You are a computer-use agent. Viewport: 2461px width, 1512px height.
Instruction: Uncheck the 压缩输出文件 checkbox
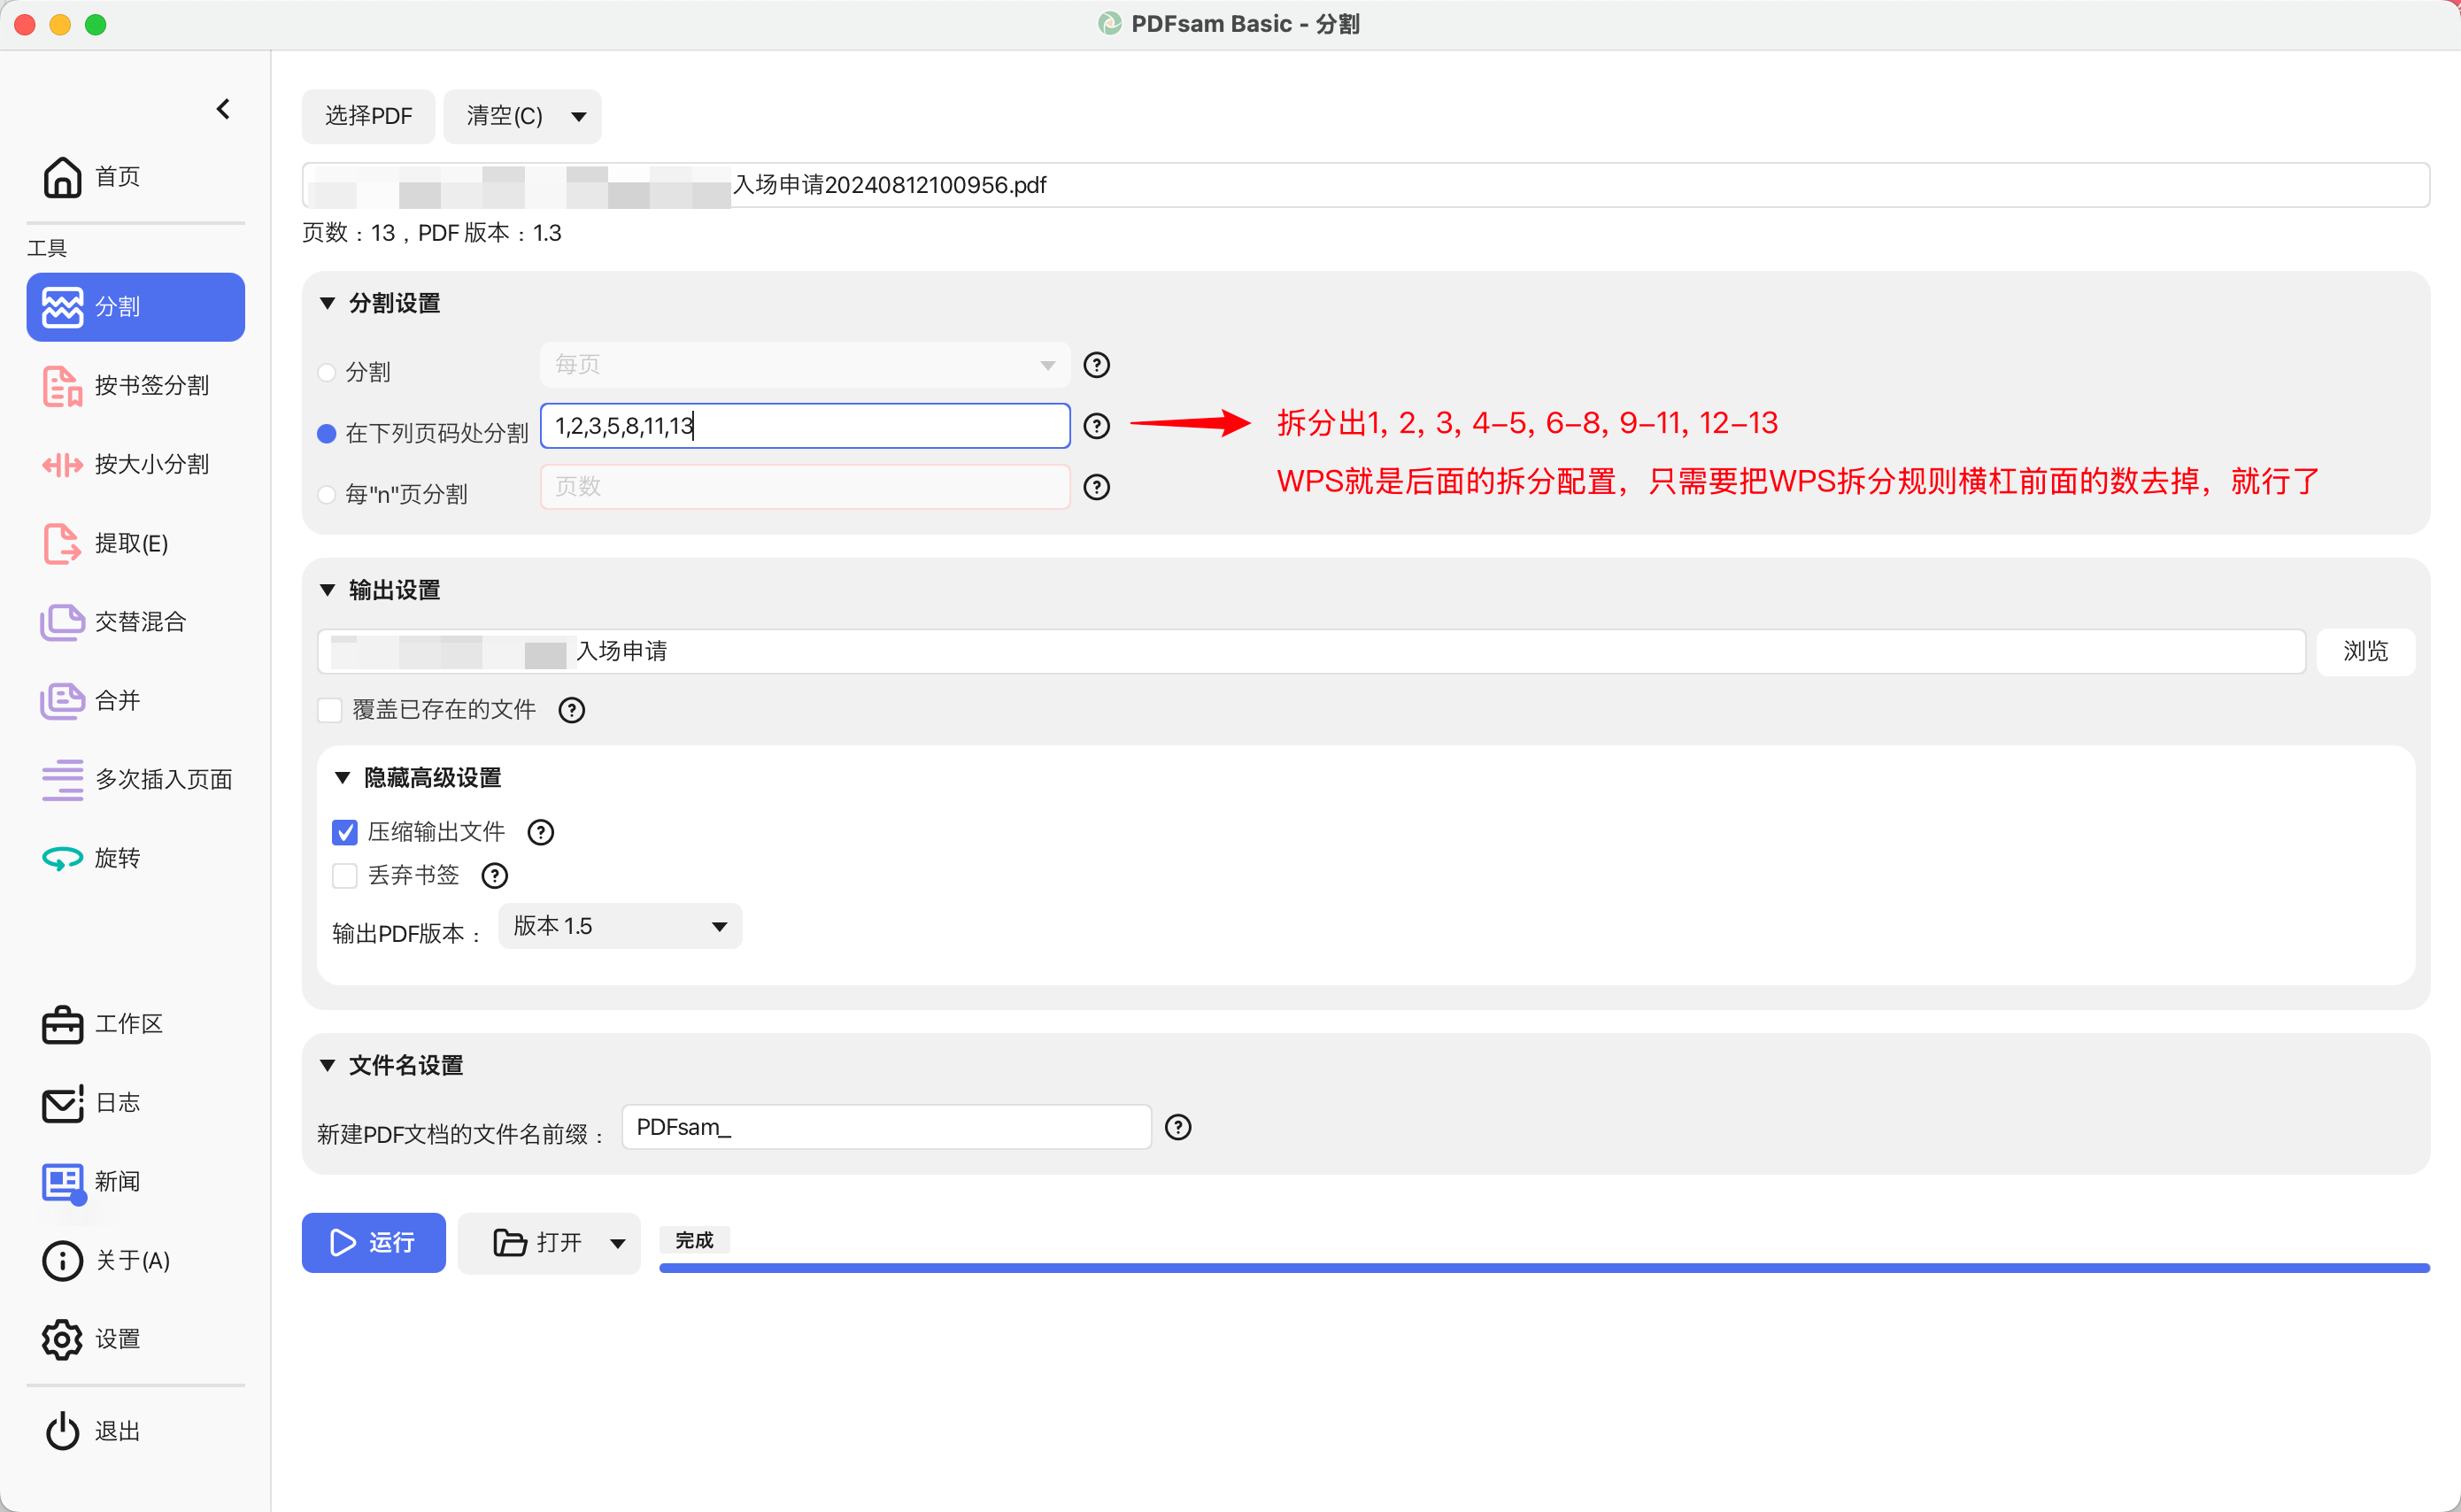[x=345, y=832]
